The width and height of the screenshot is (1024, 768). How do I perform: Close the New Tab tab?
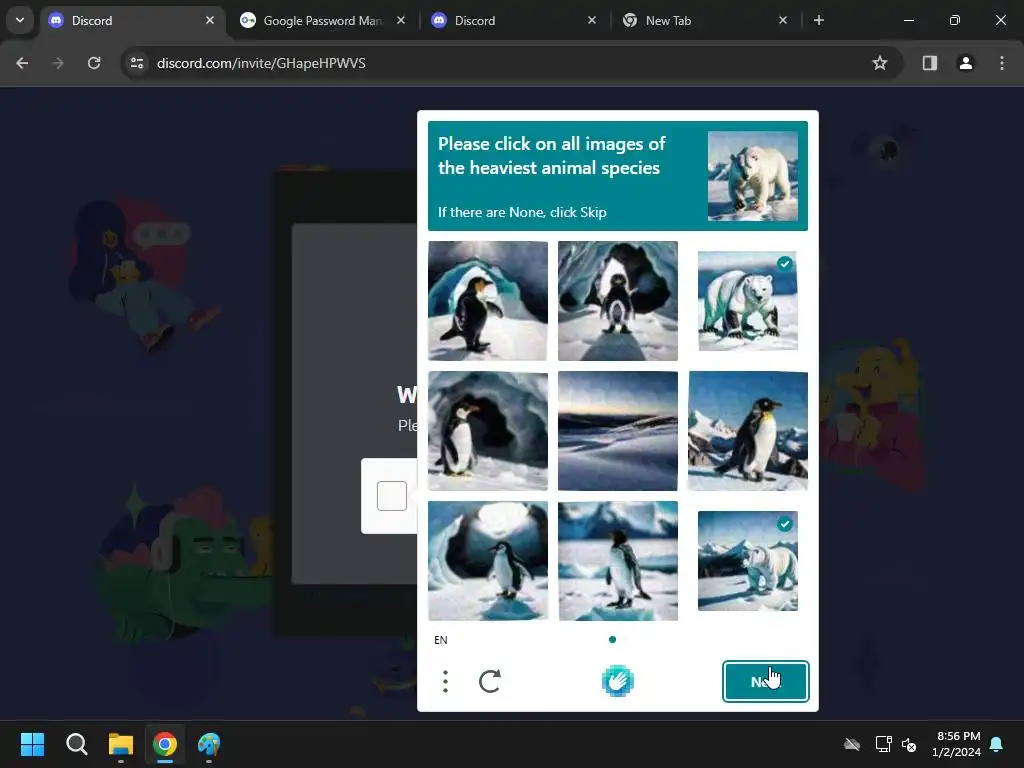[783, 20]
